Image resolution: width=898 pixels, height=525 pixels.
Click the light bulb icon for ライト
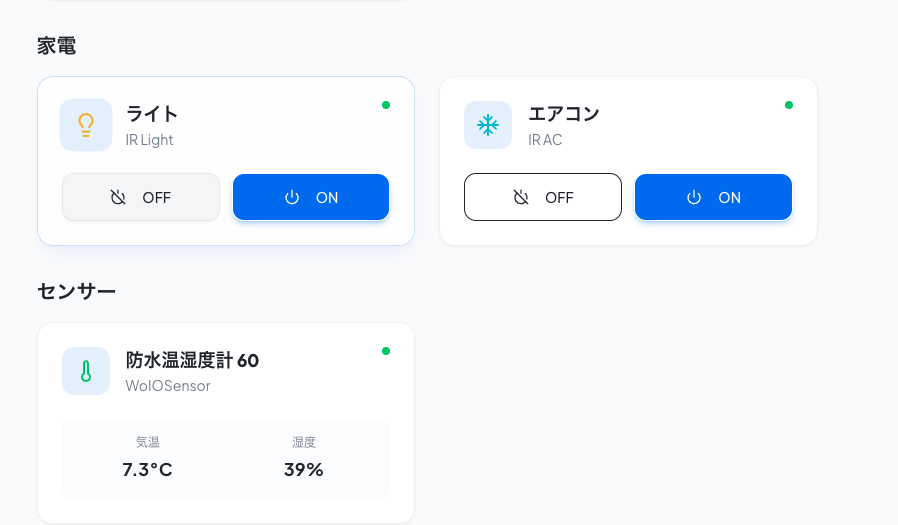tap(86, 125)
